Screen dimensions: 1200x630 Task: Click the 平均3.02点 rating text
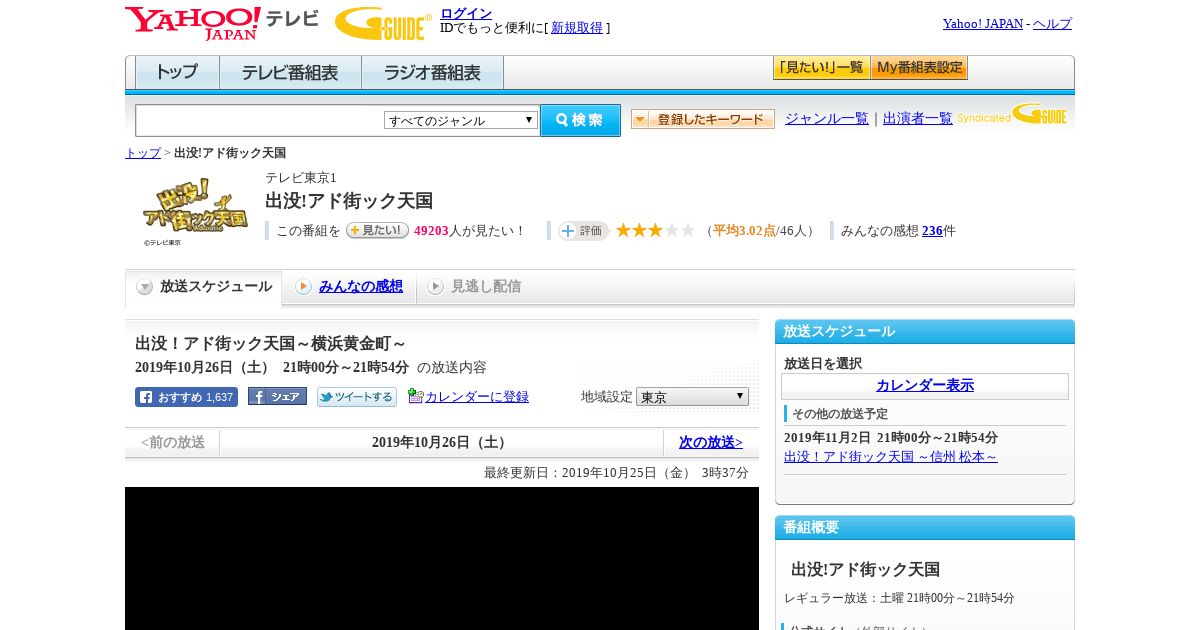(x=744, y=231)
